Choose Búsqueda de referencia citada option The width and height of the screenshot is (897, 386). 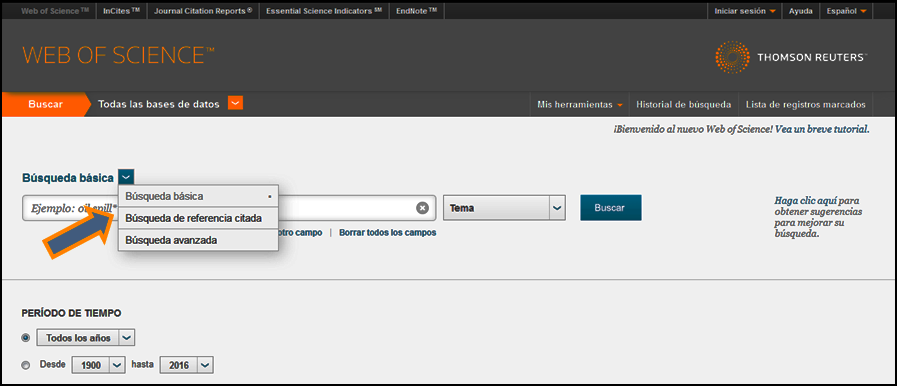pyautogui.click(x=198, y=218)
